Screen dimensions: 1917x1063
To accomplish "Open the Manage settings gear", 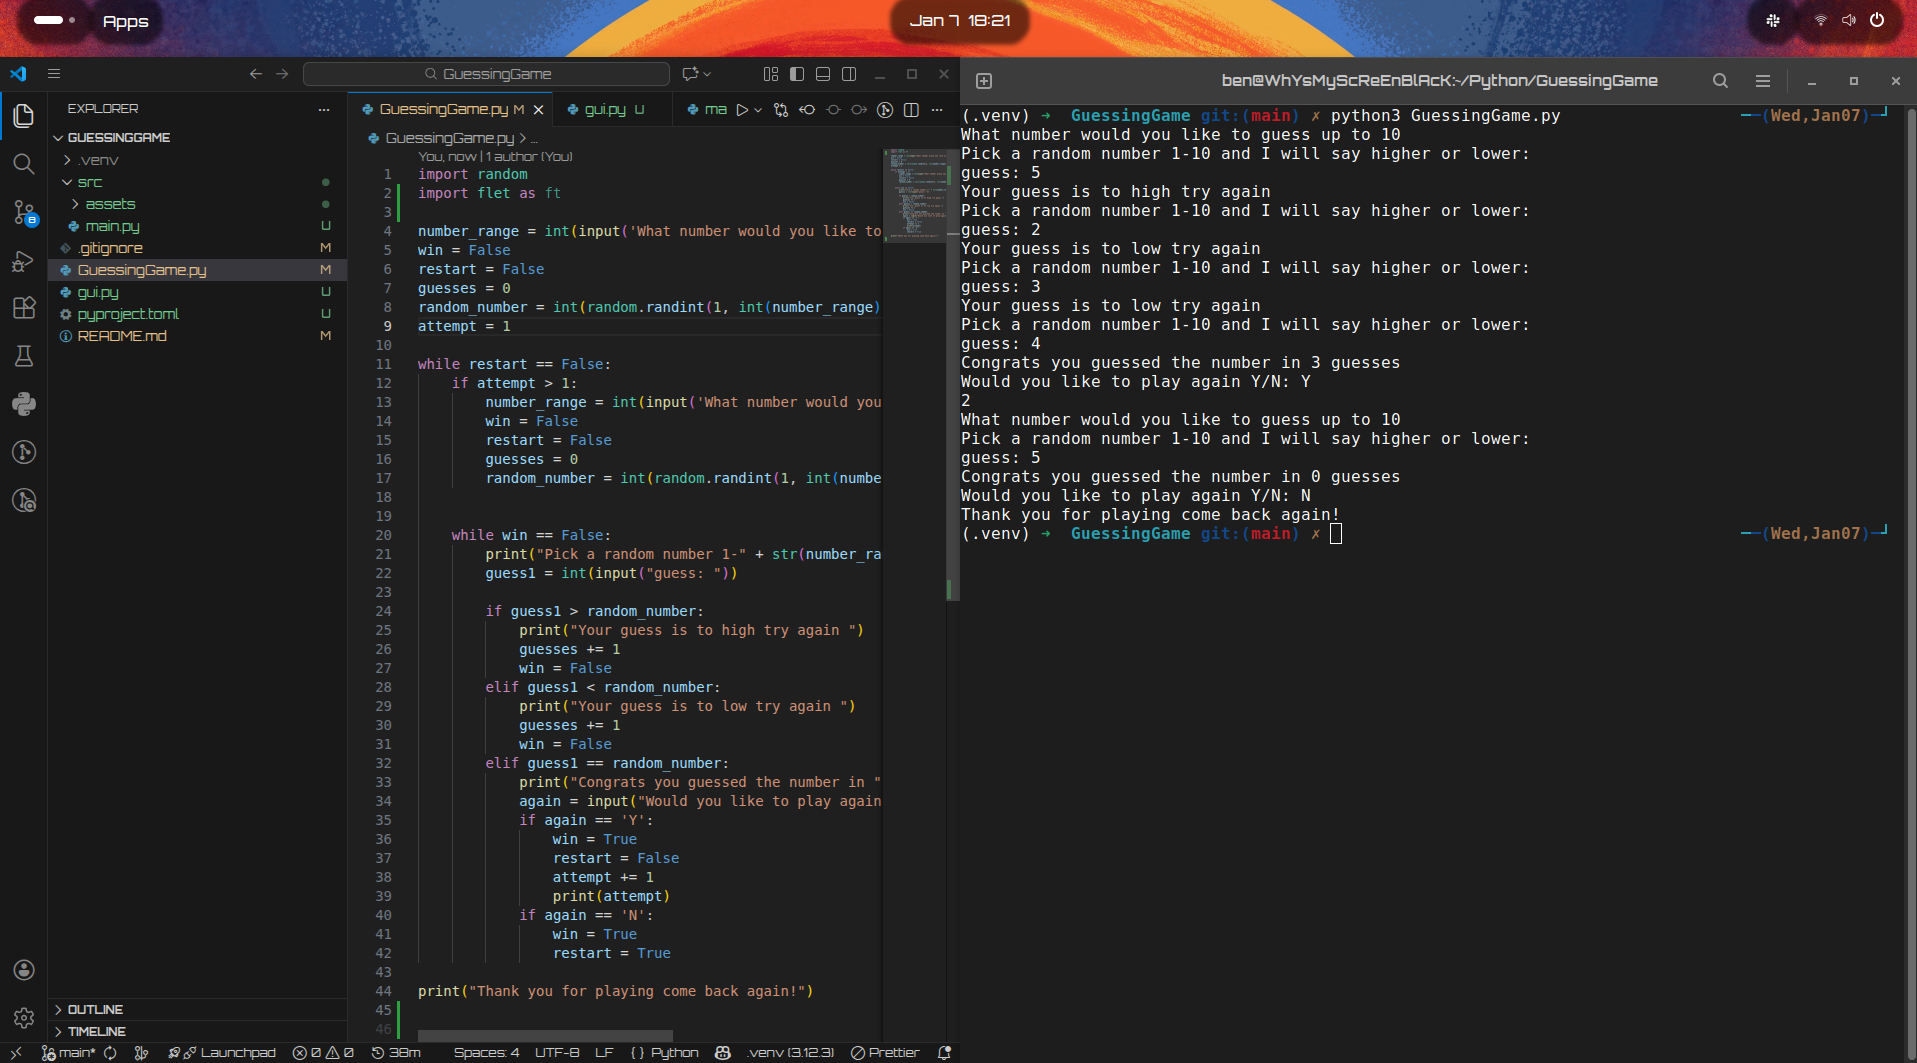I will [x=24, y=1017].
